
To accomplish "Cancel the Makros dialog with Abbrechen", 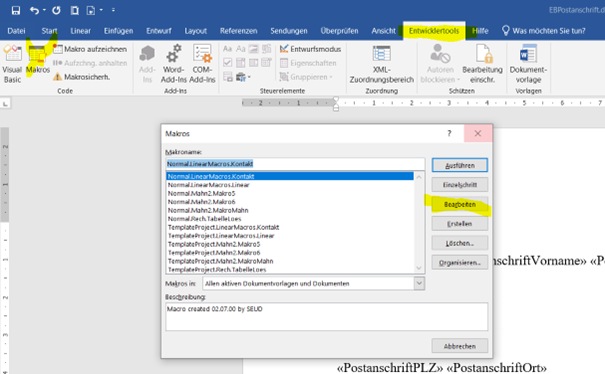I will tap(460, 346).
